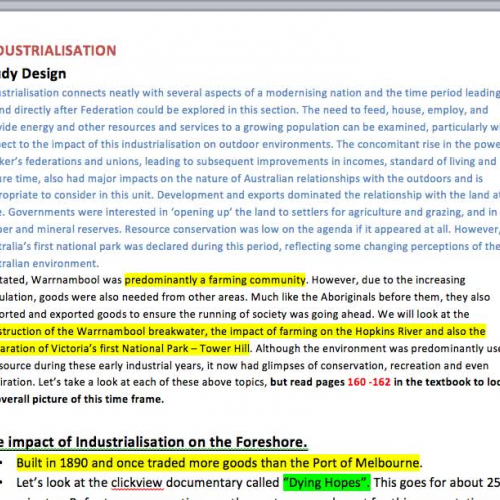Image resolution: width=500 pixels, height=500 pixels.
Task: Click the blue phrase 'Australian relationships'
Action: pos(302,179)
